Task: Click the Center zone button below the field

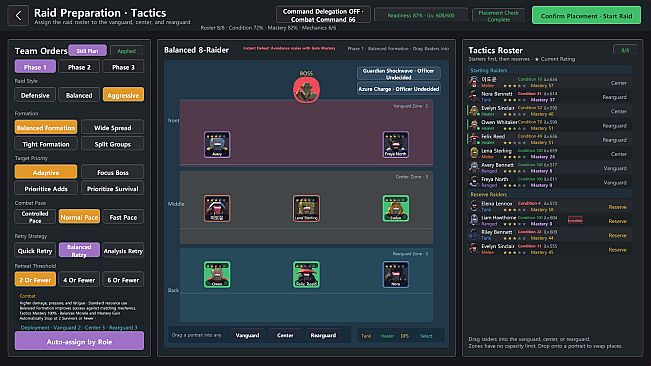Action: pos(285,335)
